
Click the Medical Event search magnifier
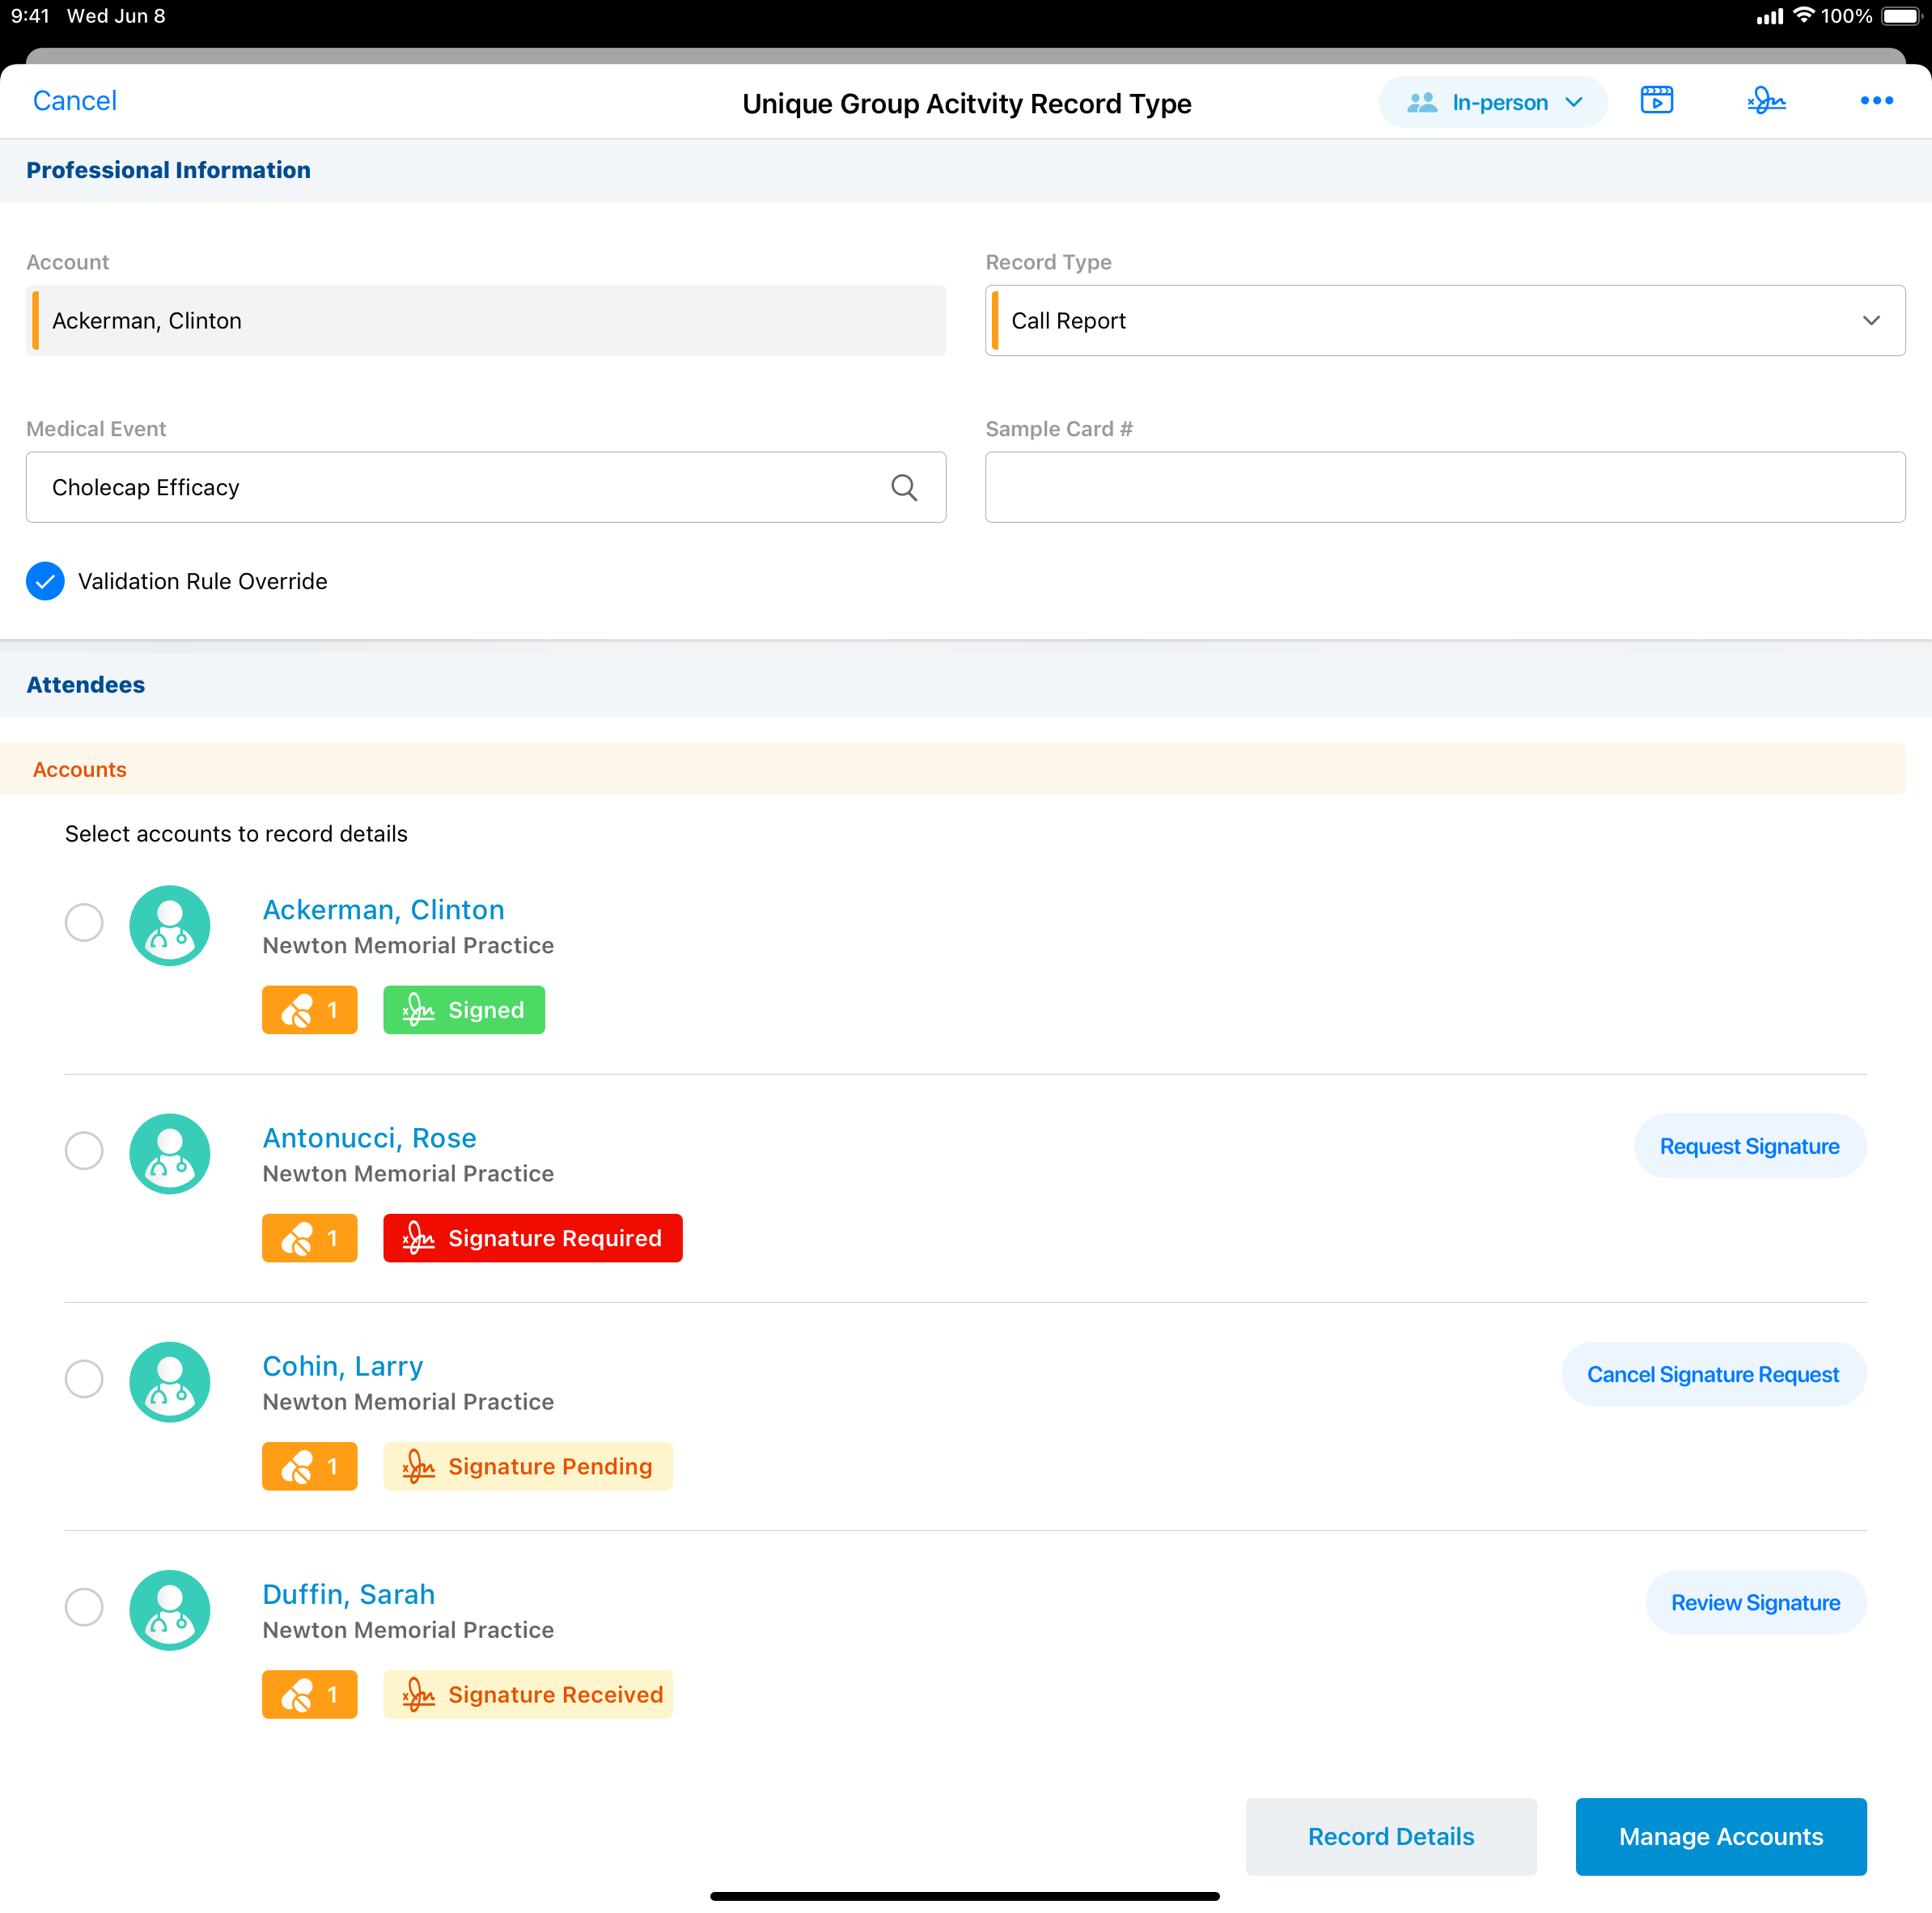904,487
